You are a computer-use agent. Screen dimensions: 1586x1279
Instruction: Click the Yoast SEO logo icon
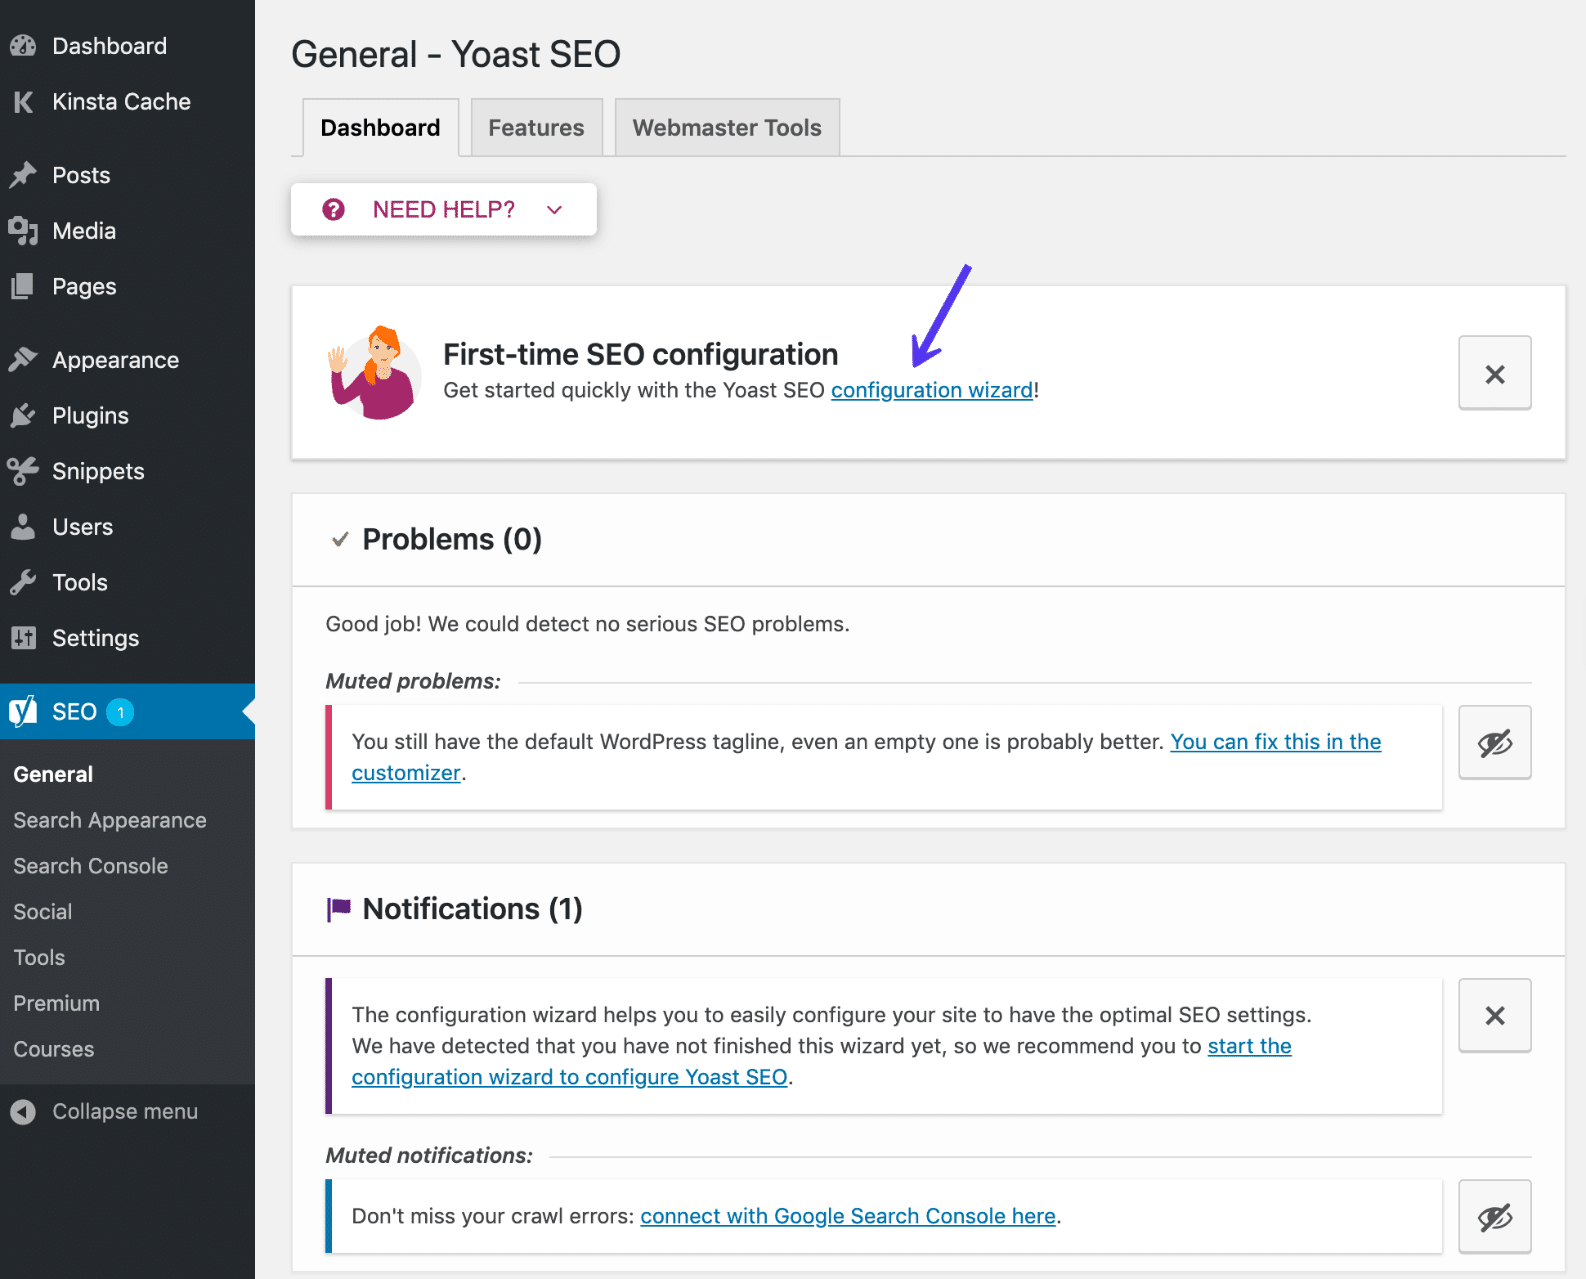tap(23, 711)
